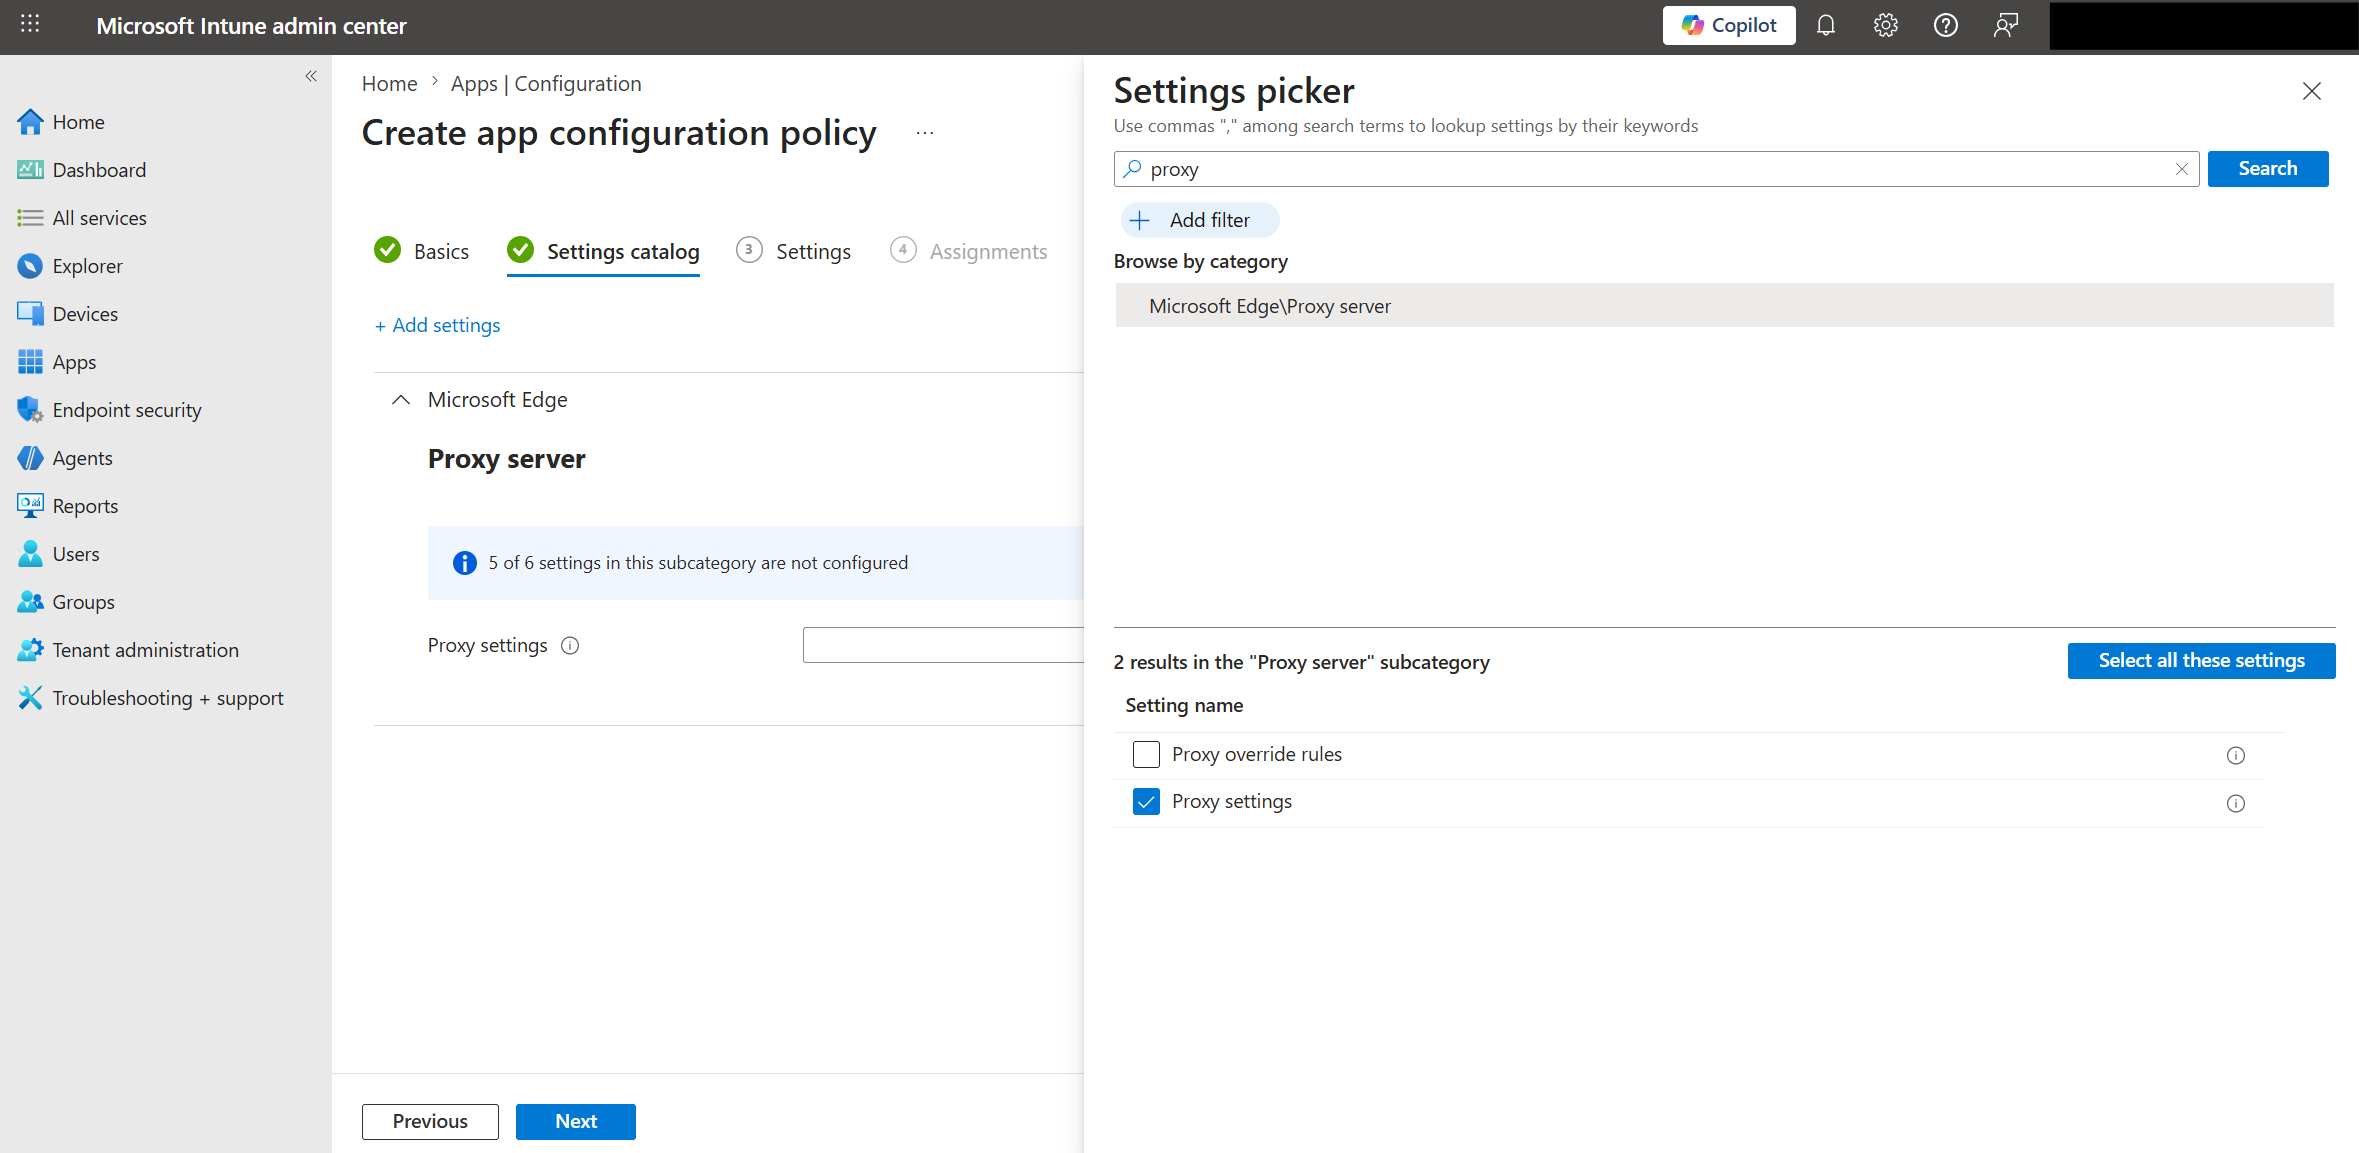Show info for Proxy override rules

(x=2236, y=755)
